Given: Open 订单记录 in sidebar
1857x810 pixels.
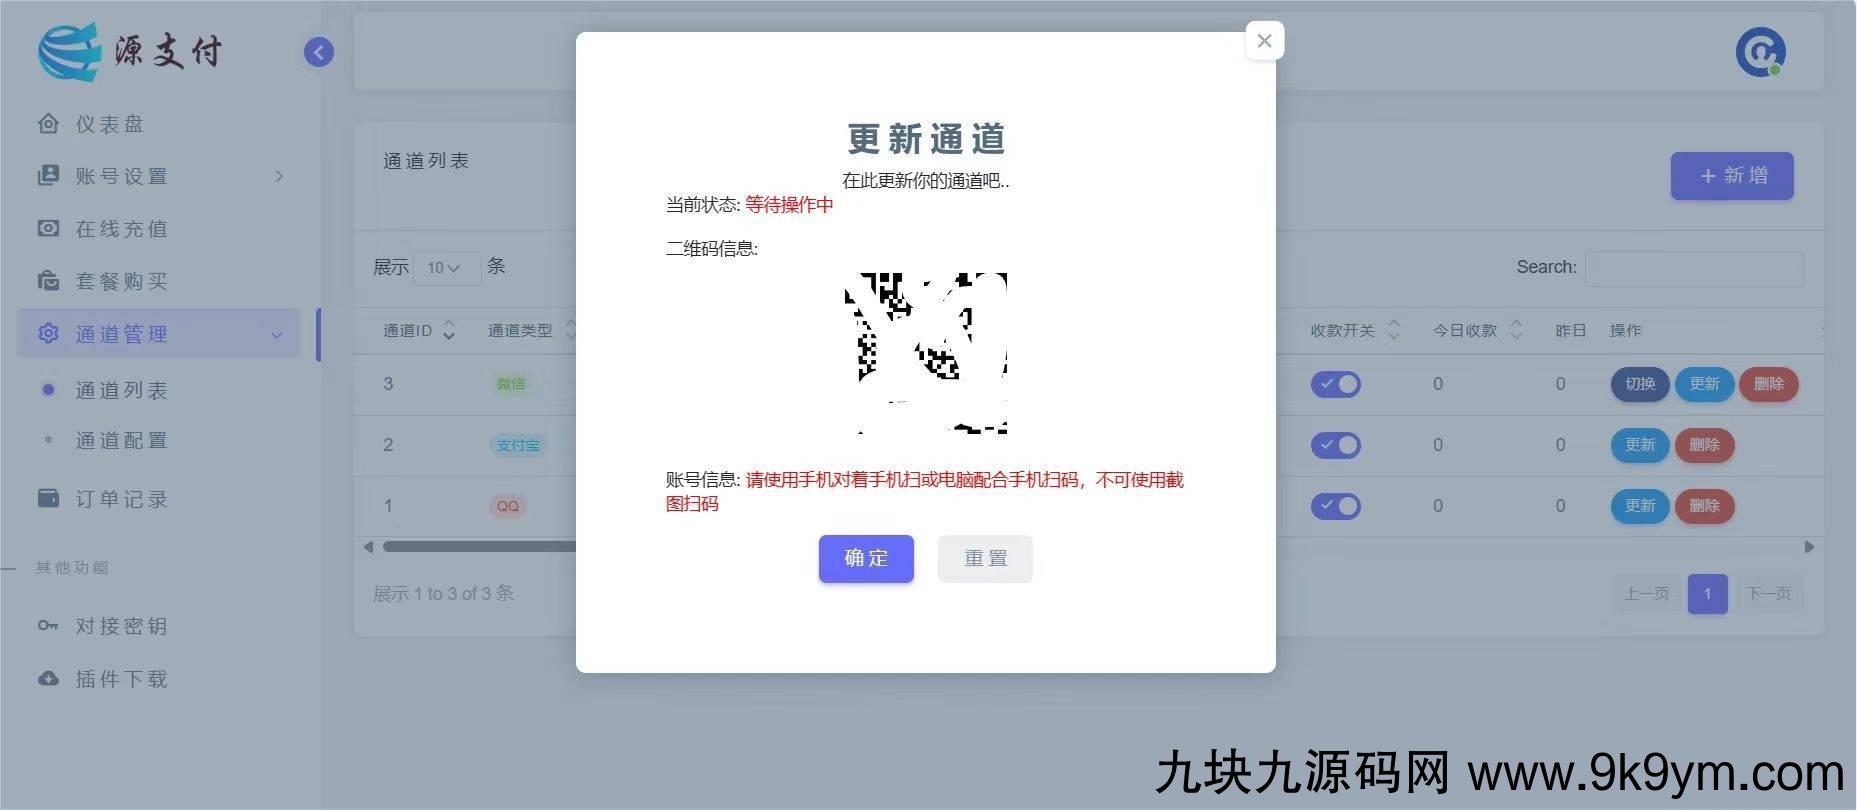Looking at the screenshot, I should point(121,499).
